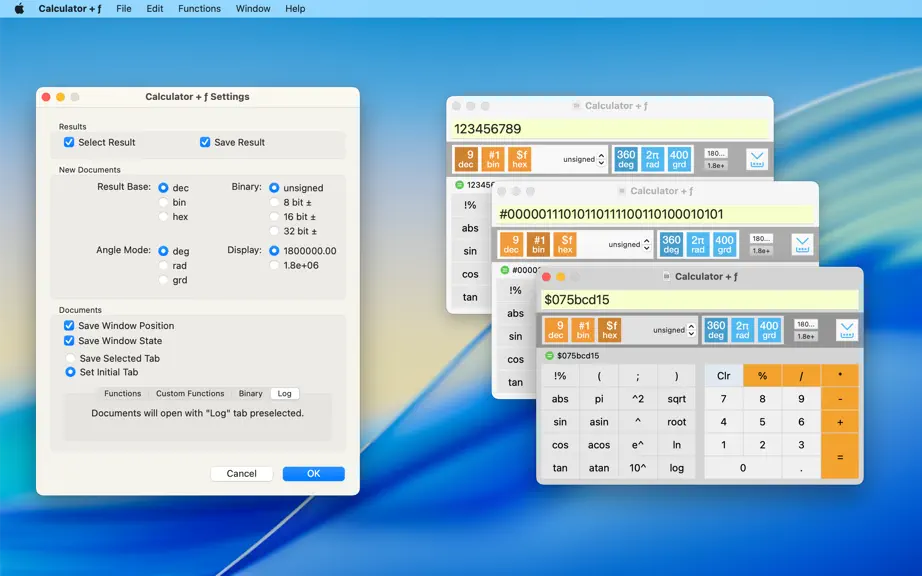
Task: Set Display to 1.8e+06 format
Action: (x=274, y=266)
